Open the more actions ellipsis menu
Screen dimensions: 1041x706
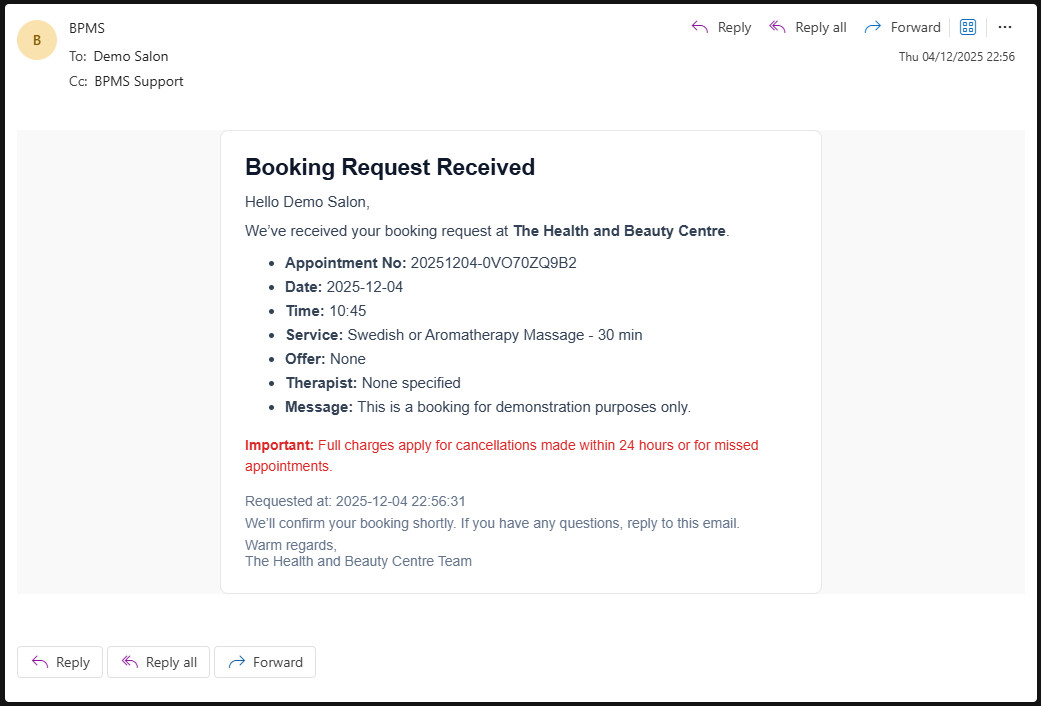click(x=1005, y=27)
